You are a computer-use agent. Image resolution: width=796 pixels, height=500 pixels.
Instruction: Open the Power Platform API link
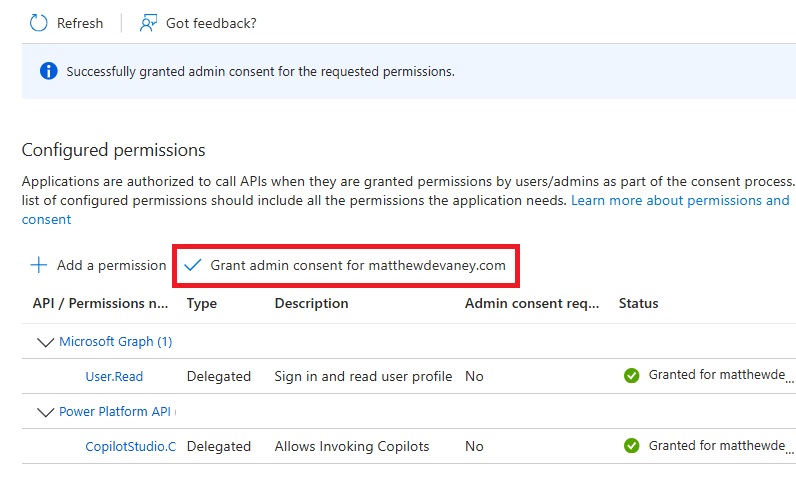(117, 412)
